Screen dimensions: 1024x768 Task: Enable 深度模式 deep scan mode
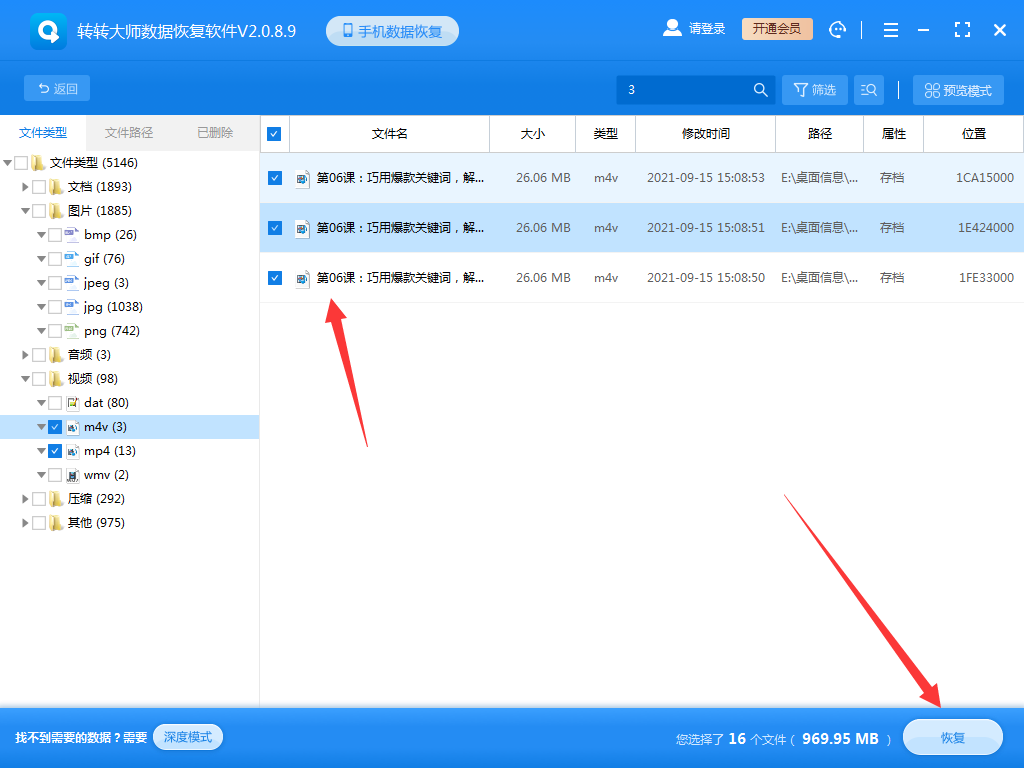(187, 737)
